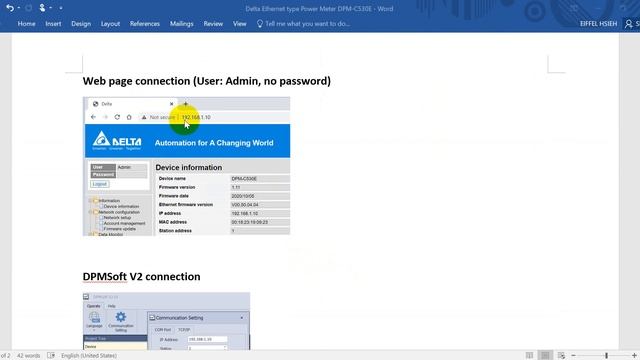Open the Touch/Mouse mode dropdown arrow

51,8
